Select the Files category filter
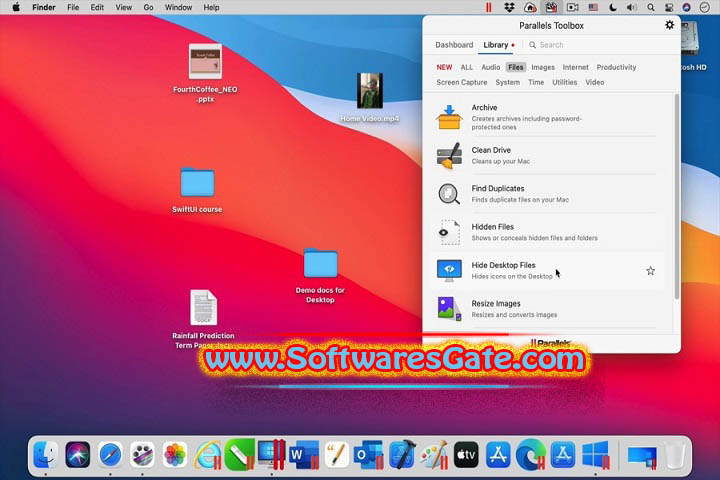720x480 pixels. point(516,67)
